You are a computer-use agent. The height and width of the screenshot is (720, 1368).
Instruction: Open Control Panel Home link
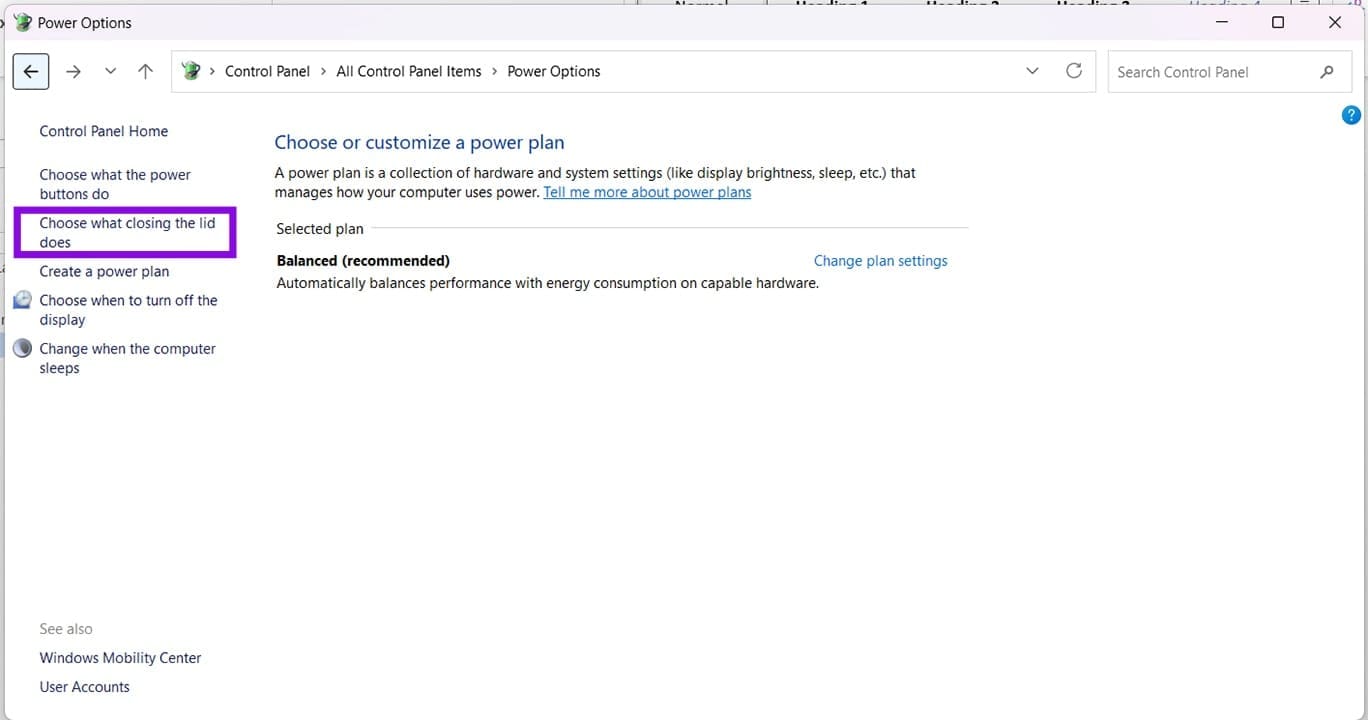click(x=104, y=131)
